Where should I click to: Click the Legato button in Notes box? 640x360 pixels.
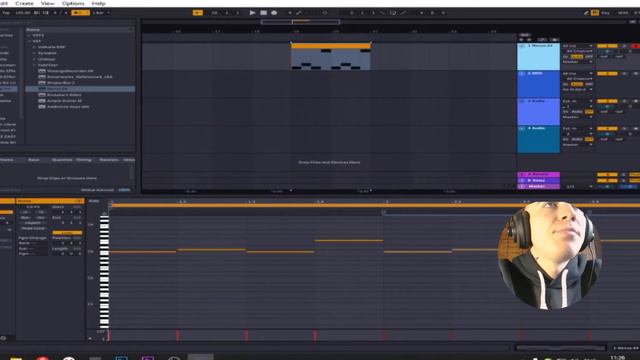point(33,223)
